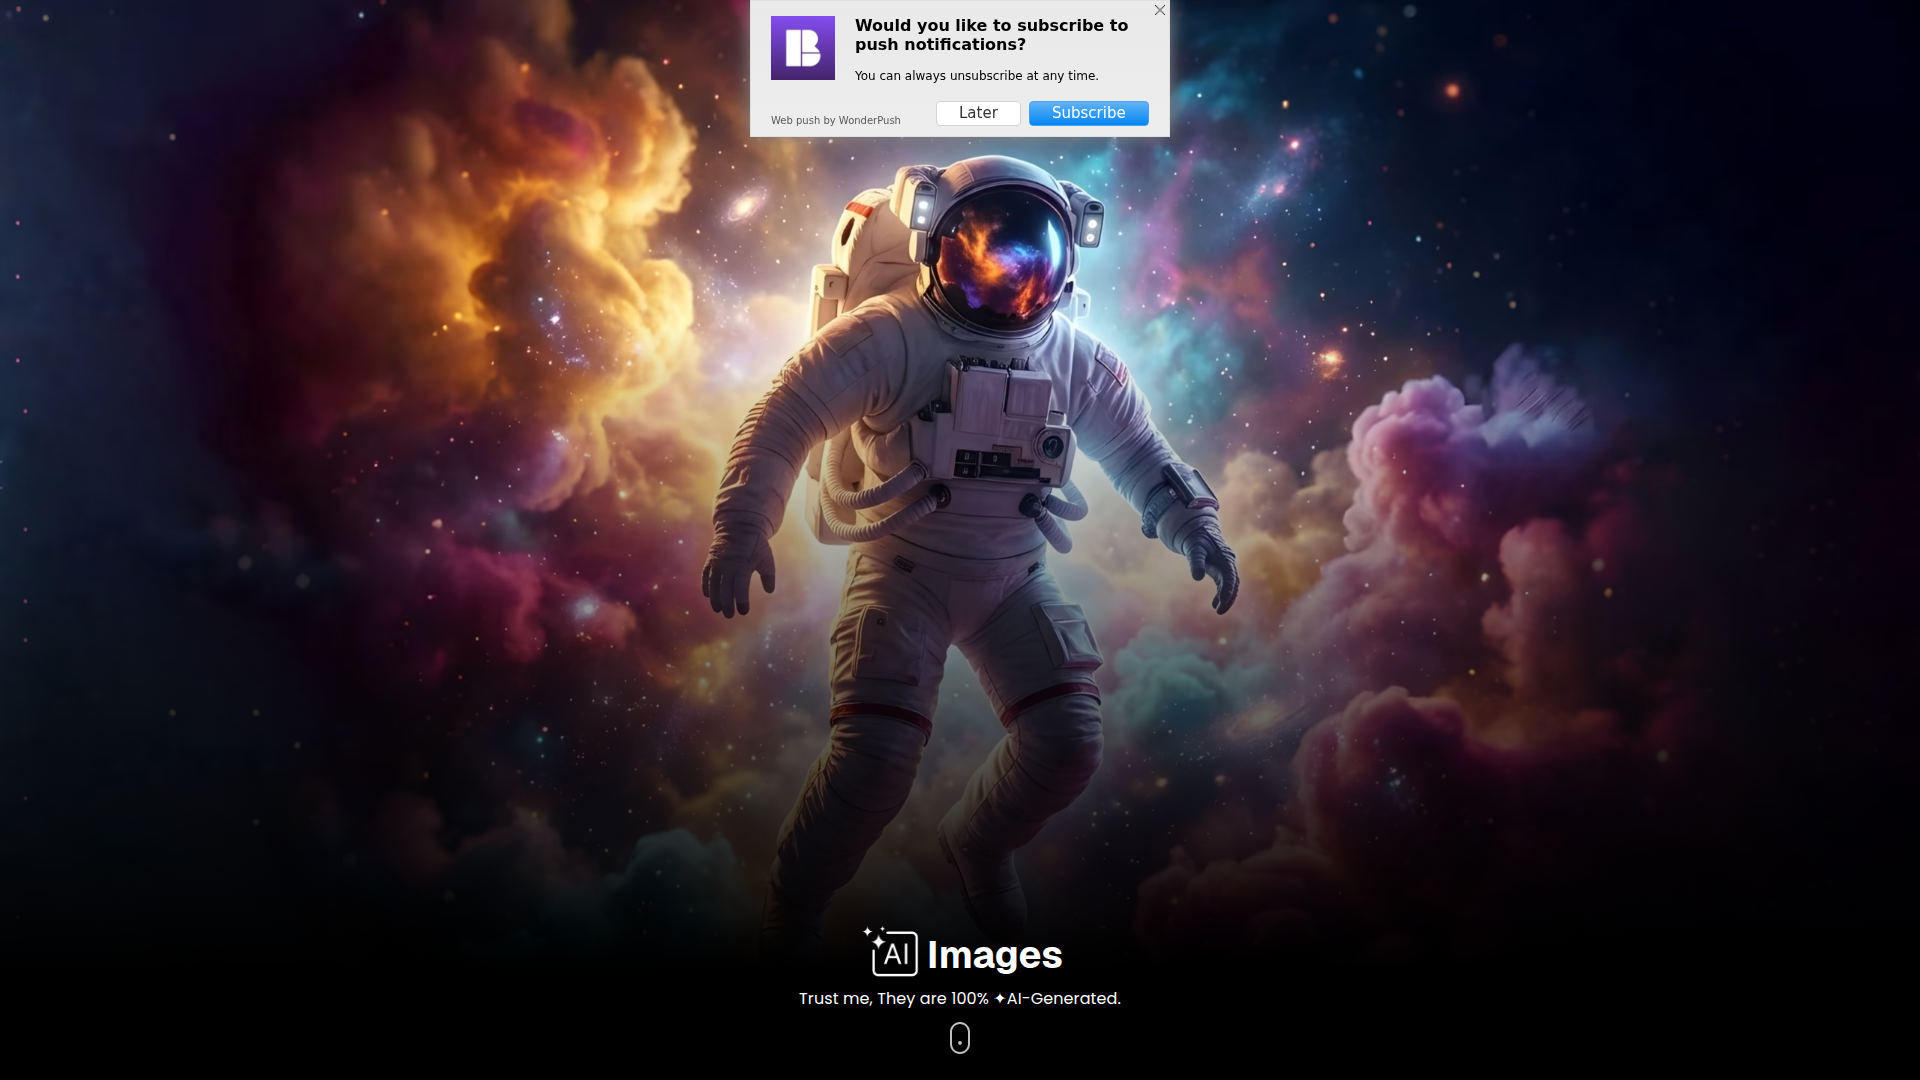Click the scroll-down mouse icon
Image resolution: width=1920 pixels, height=1080 pixels.
click(959, 1038)
